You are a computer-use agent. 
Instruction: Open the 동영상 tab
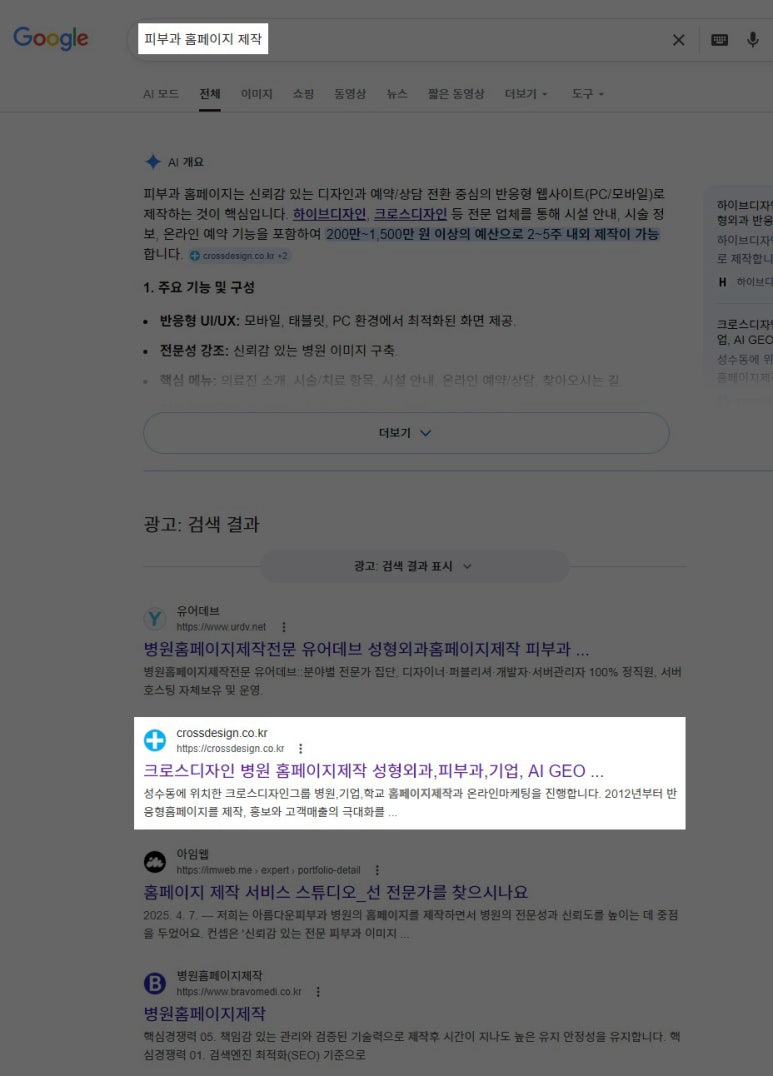(x=350, y=94)
